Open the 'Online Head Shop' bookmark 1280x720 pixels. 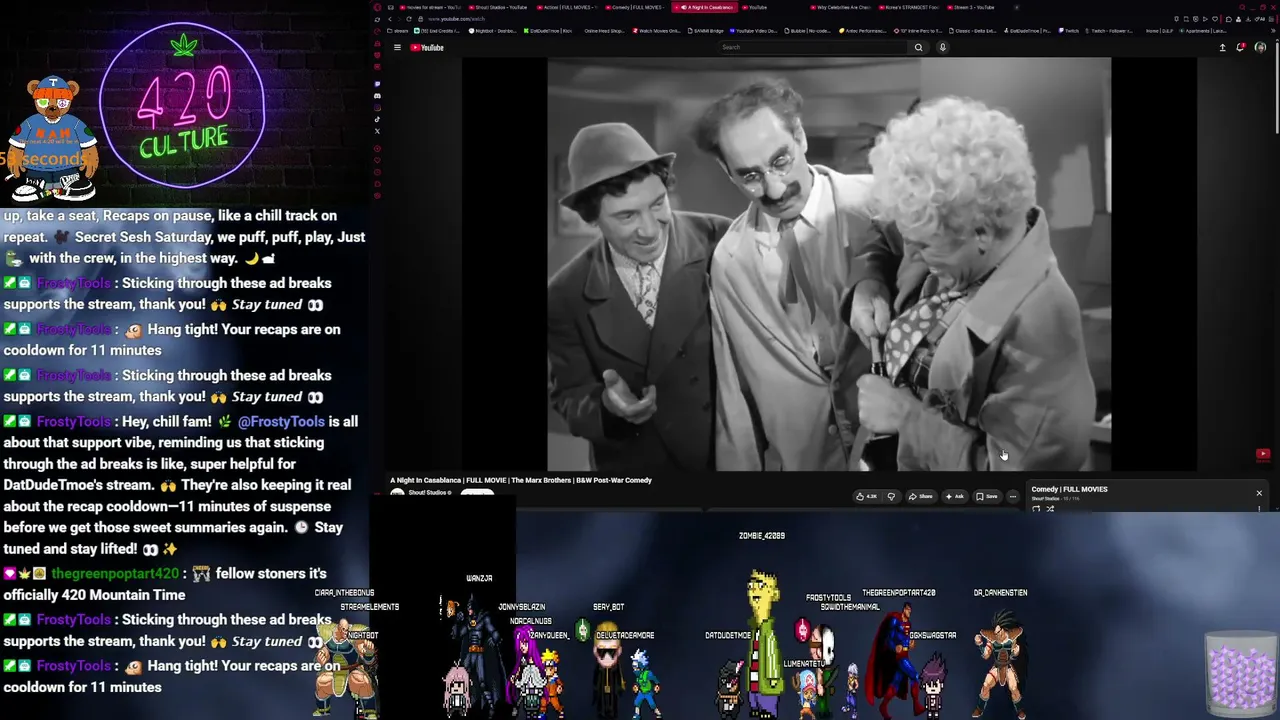[x=603, y=31]
